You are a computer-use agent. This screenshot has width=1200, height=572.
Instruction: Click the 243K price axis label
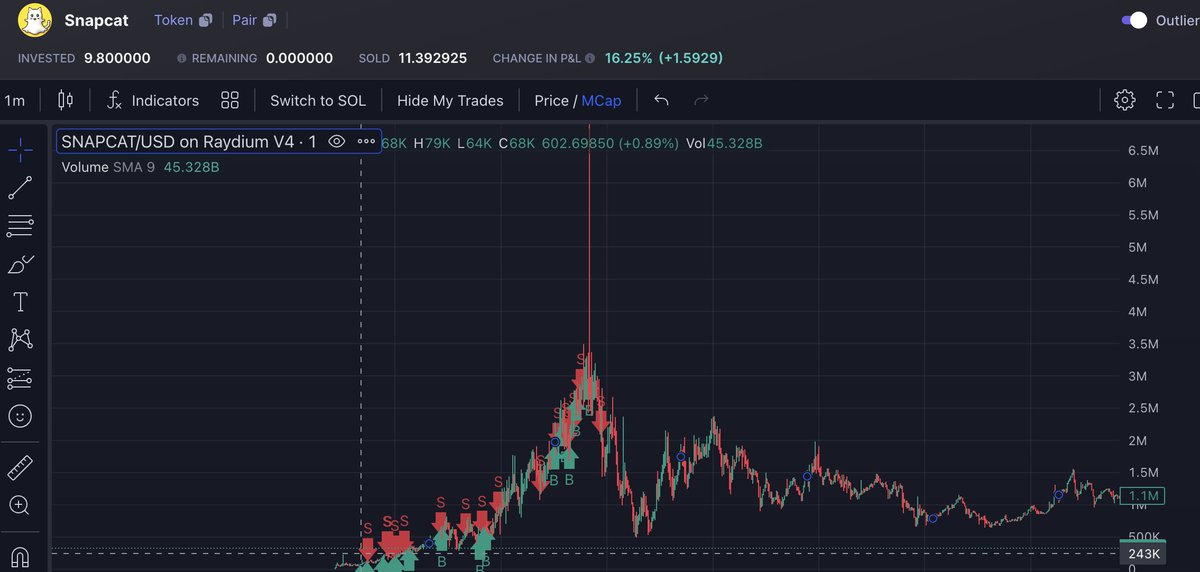click(1143, 553)
